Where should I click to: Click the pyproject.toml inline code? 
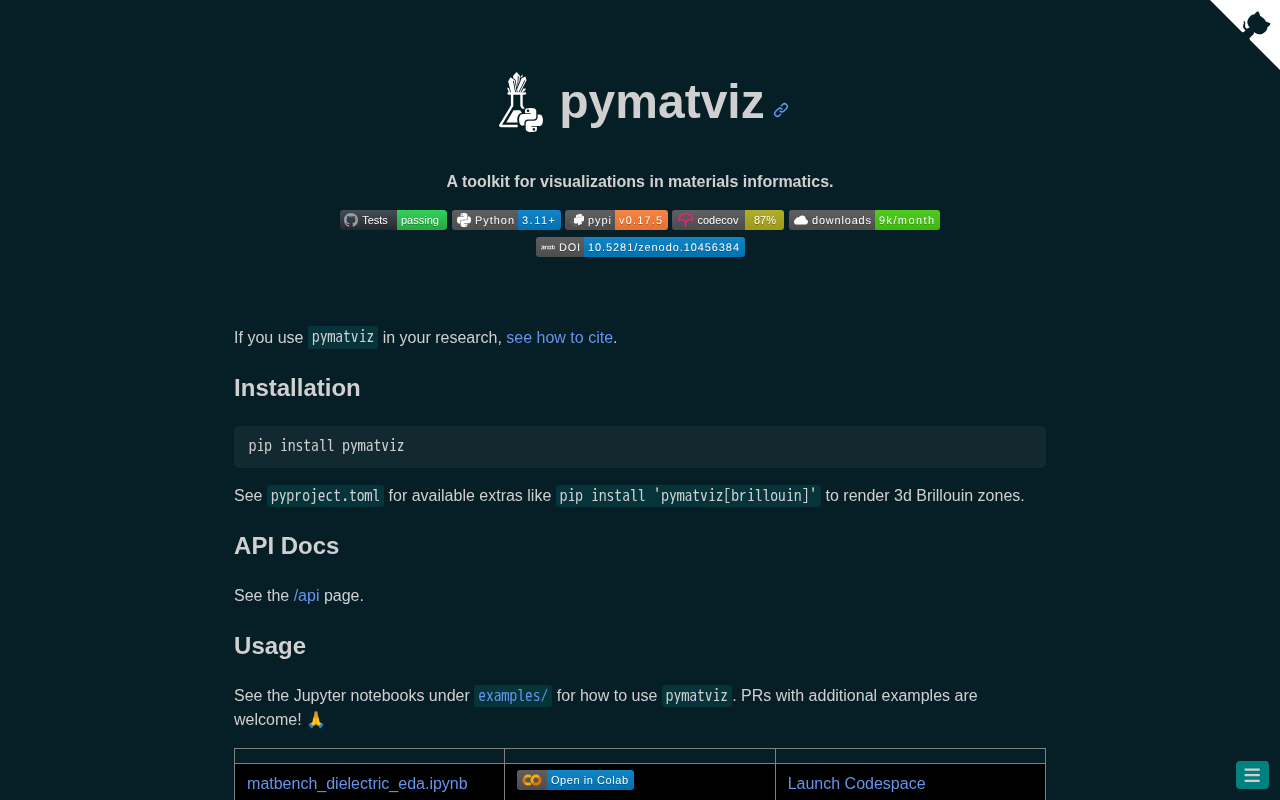pos(325,496)
